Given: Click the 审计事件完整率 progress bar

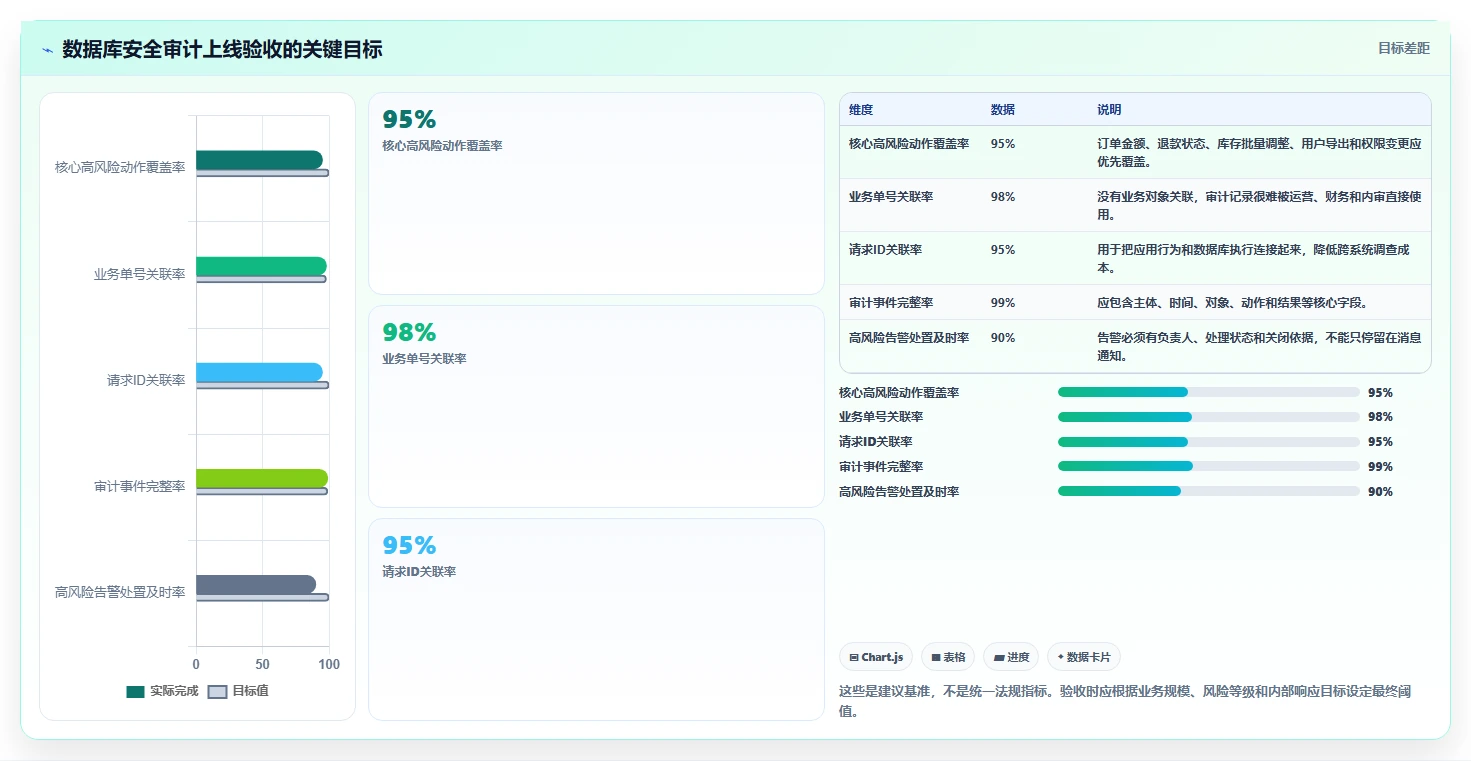Looking at the screenshot, I should [x=1209, y=466].
